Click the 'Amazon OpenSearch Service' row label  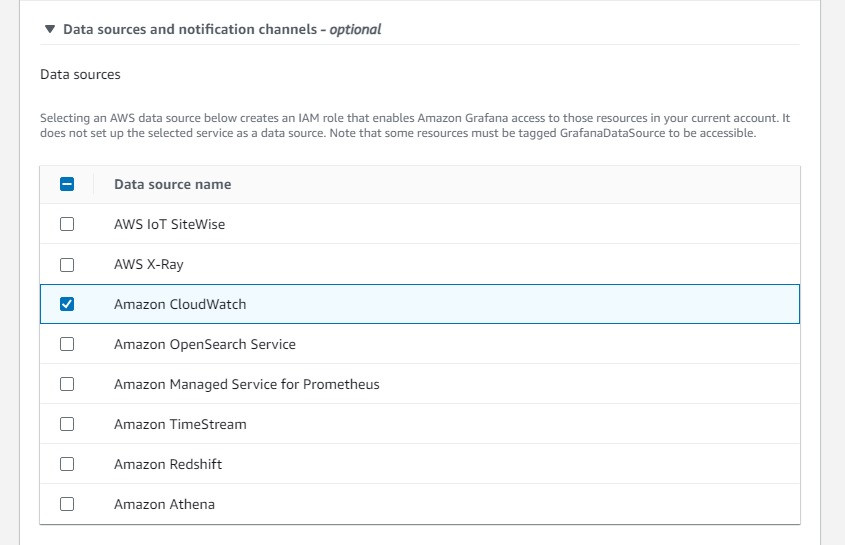click(205, 344)
